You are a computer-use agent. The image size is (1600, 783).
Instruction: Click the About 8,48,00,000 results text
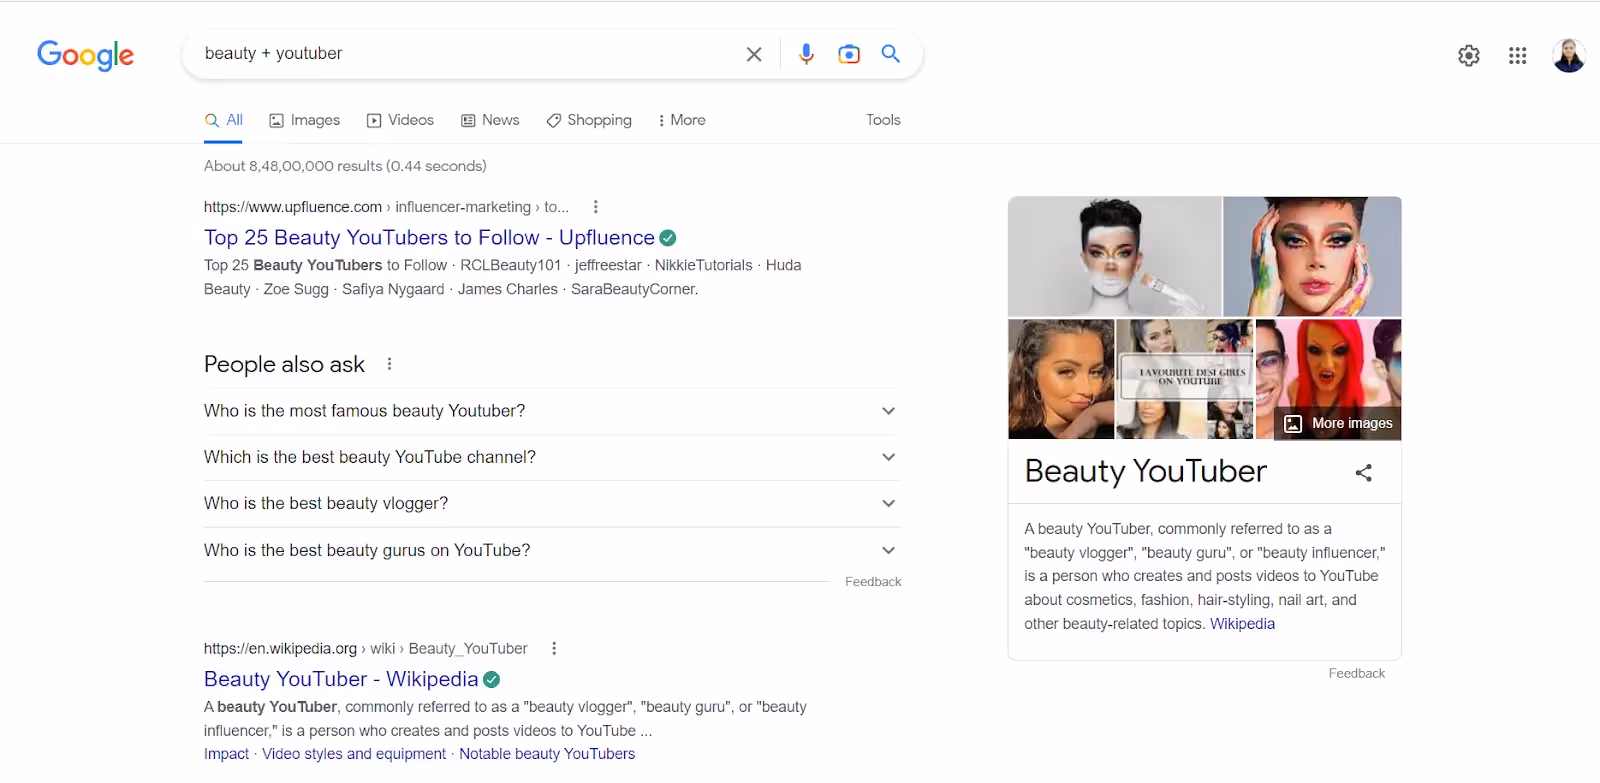(345, 166)
